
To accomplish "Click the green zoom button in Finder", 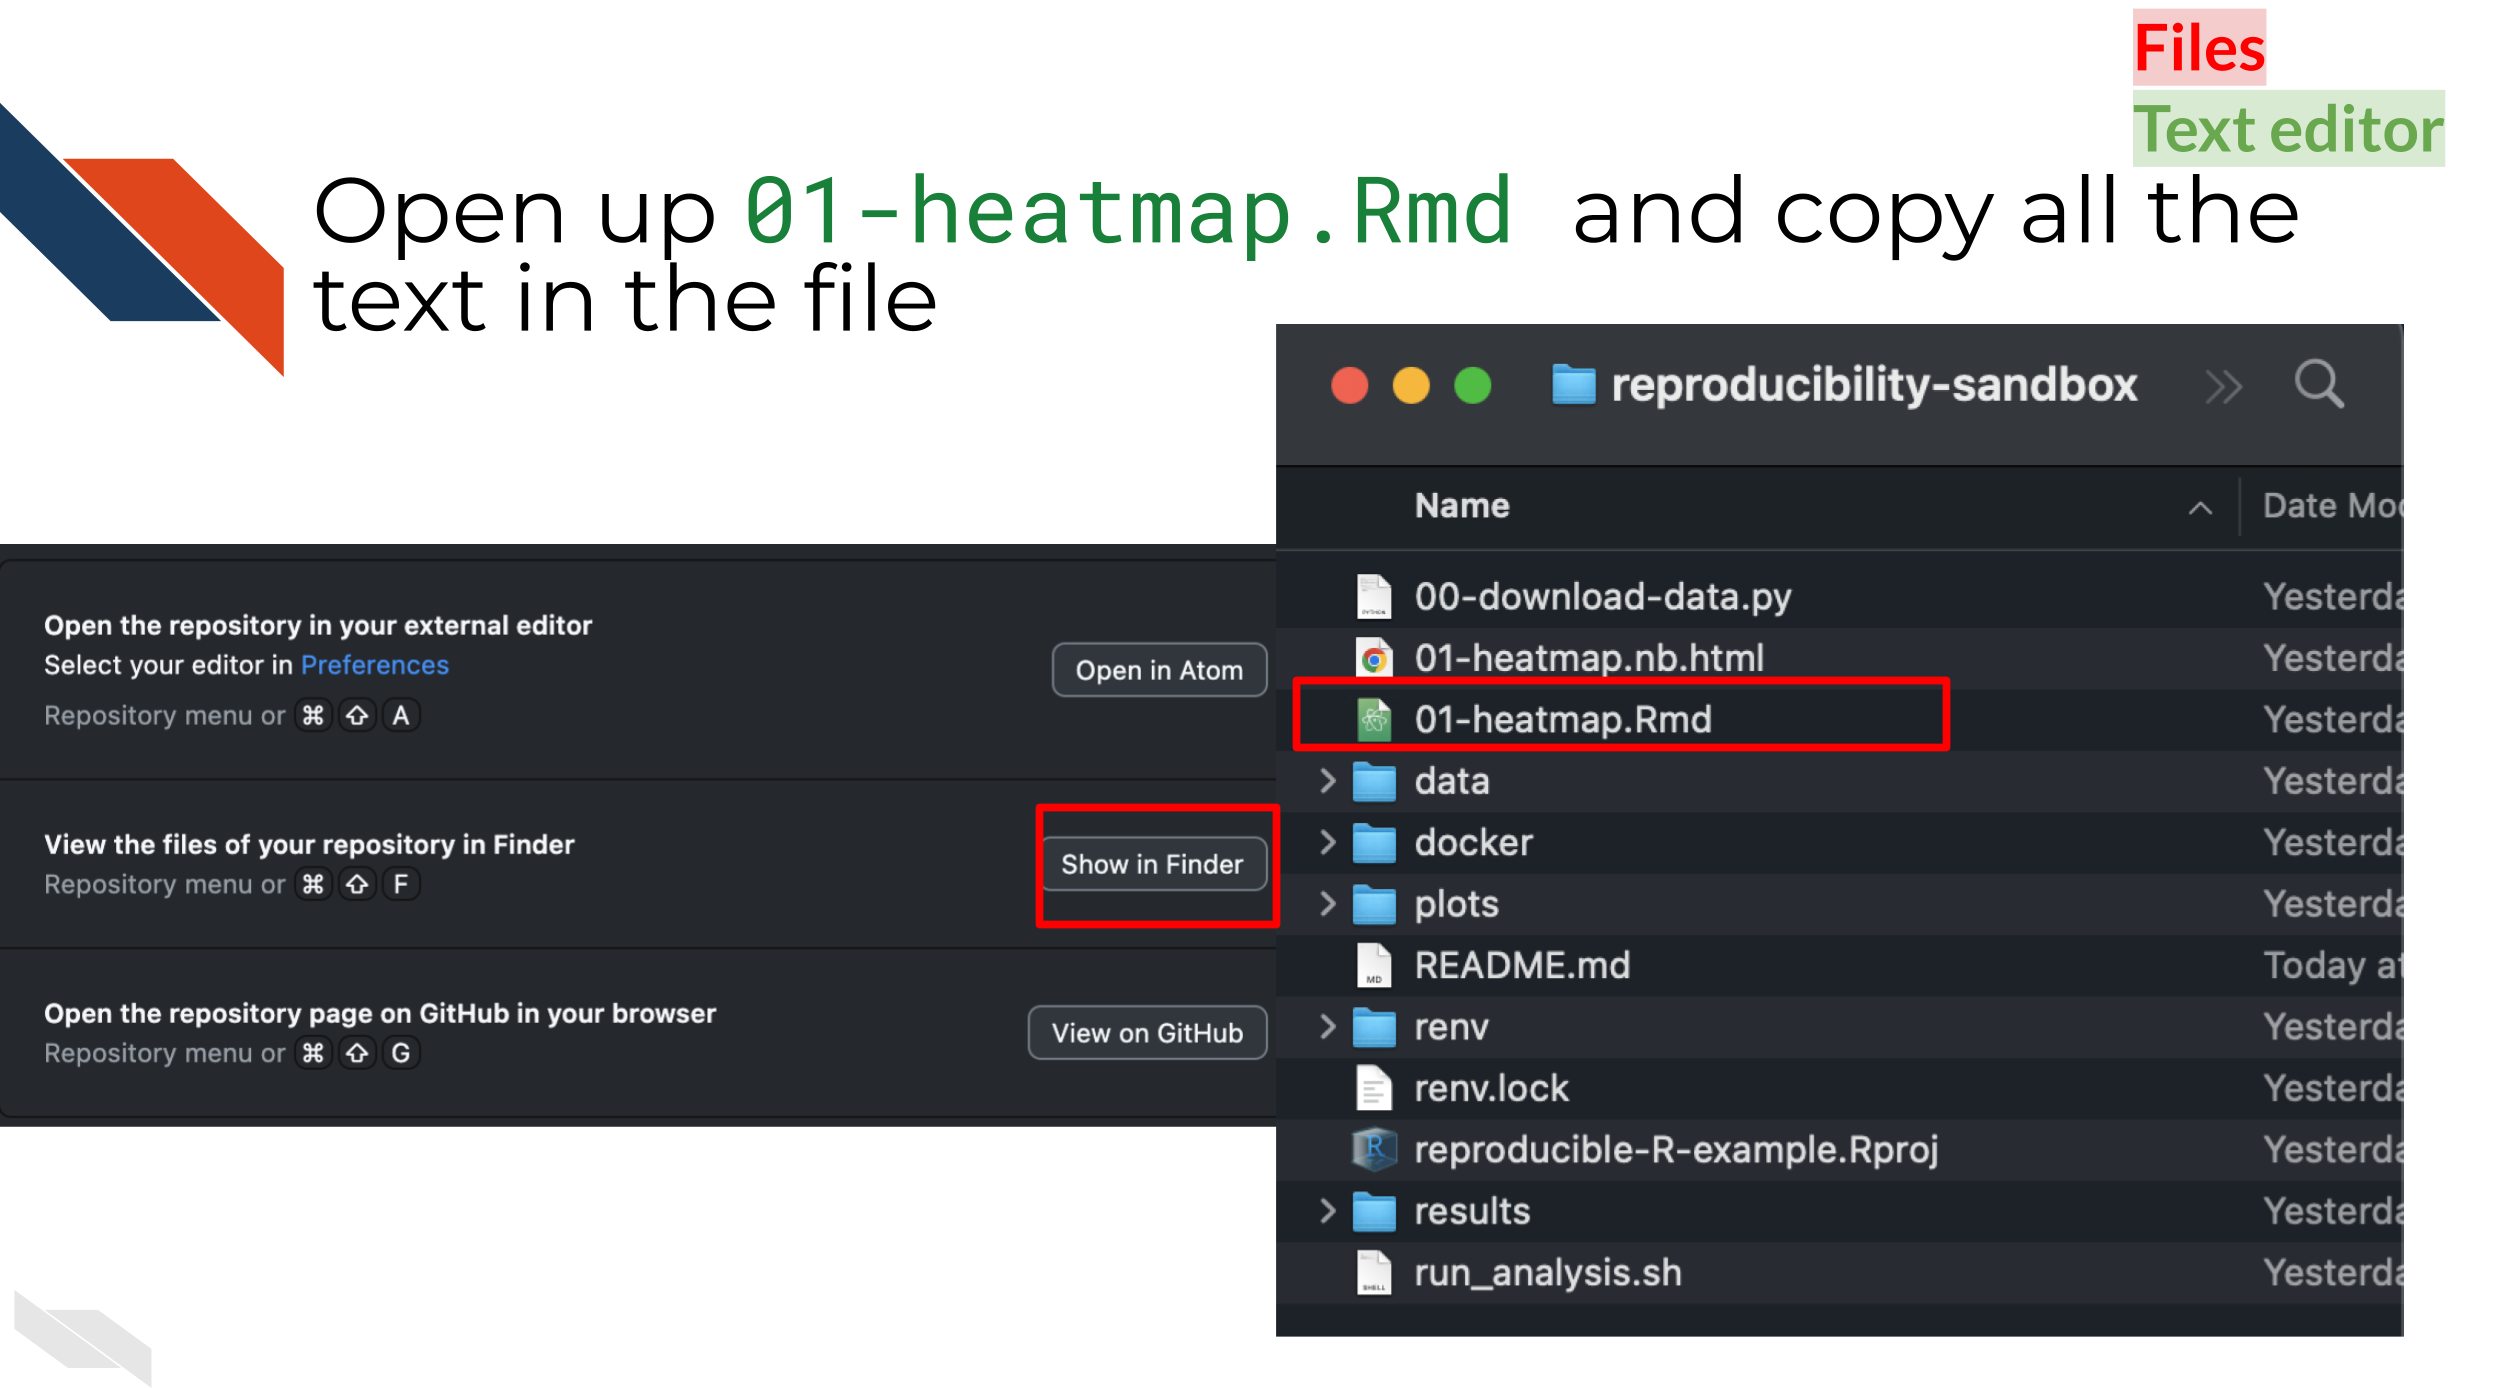I will point(1472,385).
